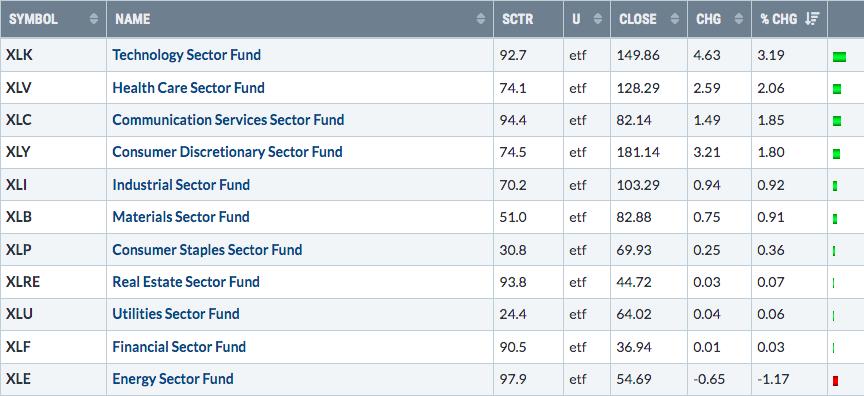Click green bar in Health Care row
This screenshot has width=864, height=396.
point(837,89)
